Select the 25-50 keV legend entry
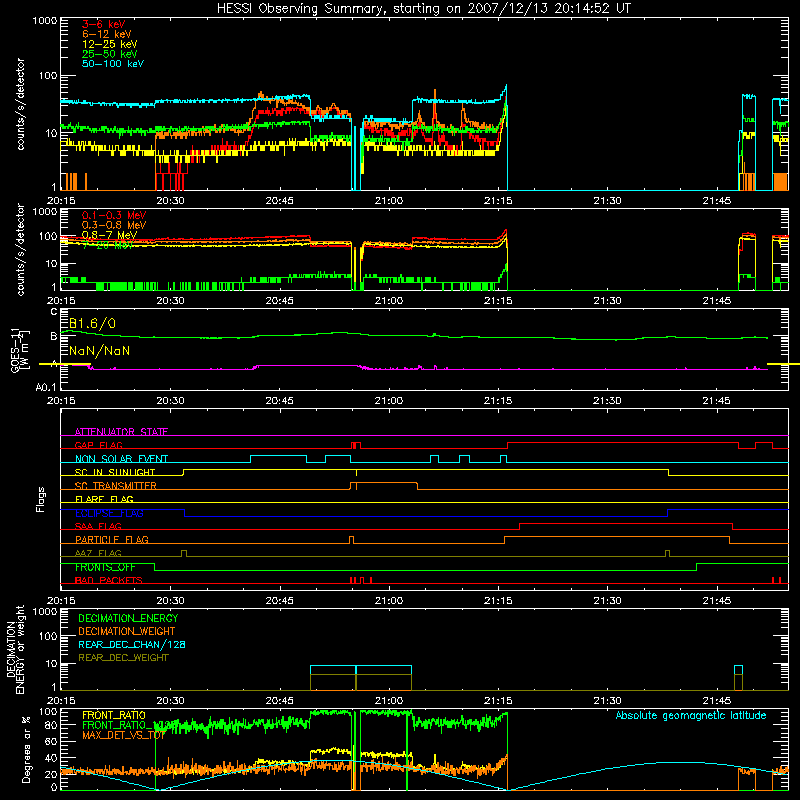800x800 pixels. pos(110,54)
